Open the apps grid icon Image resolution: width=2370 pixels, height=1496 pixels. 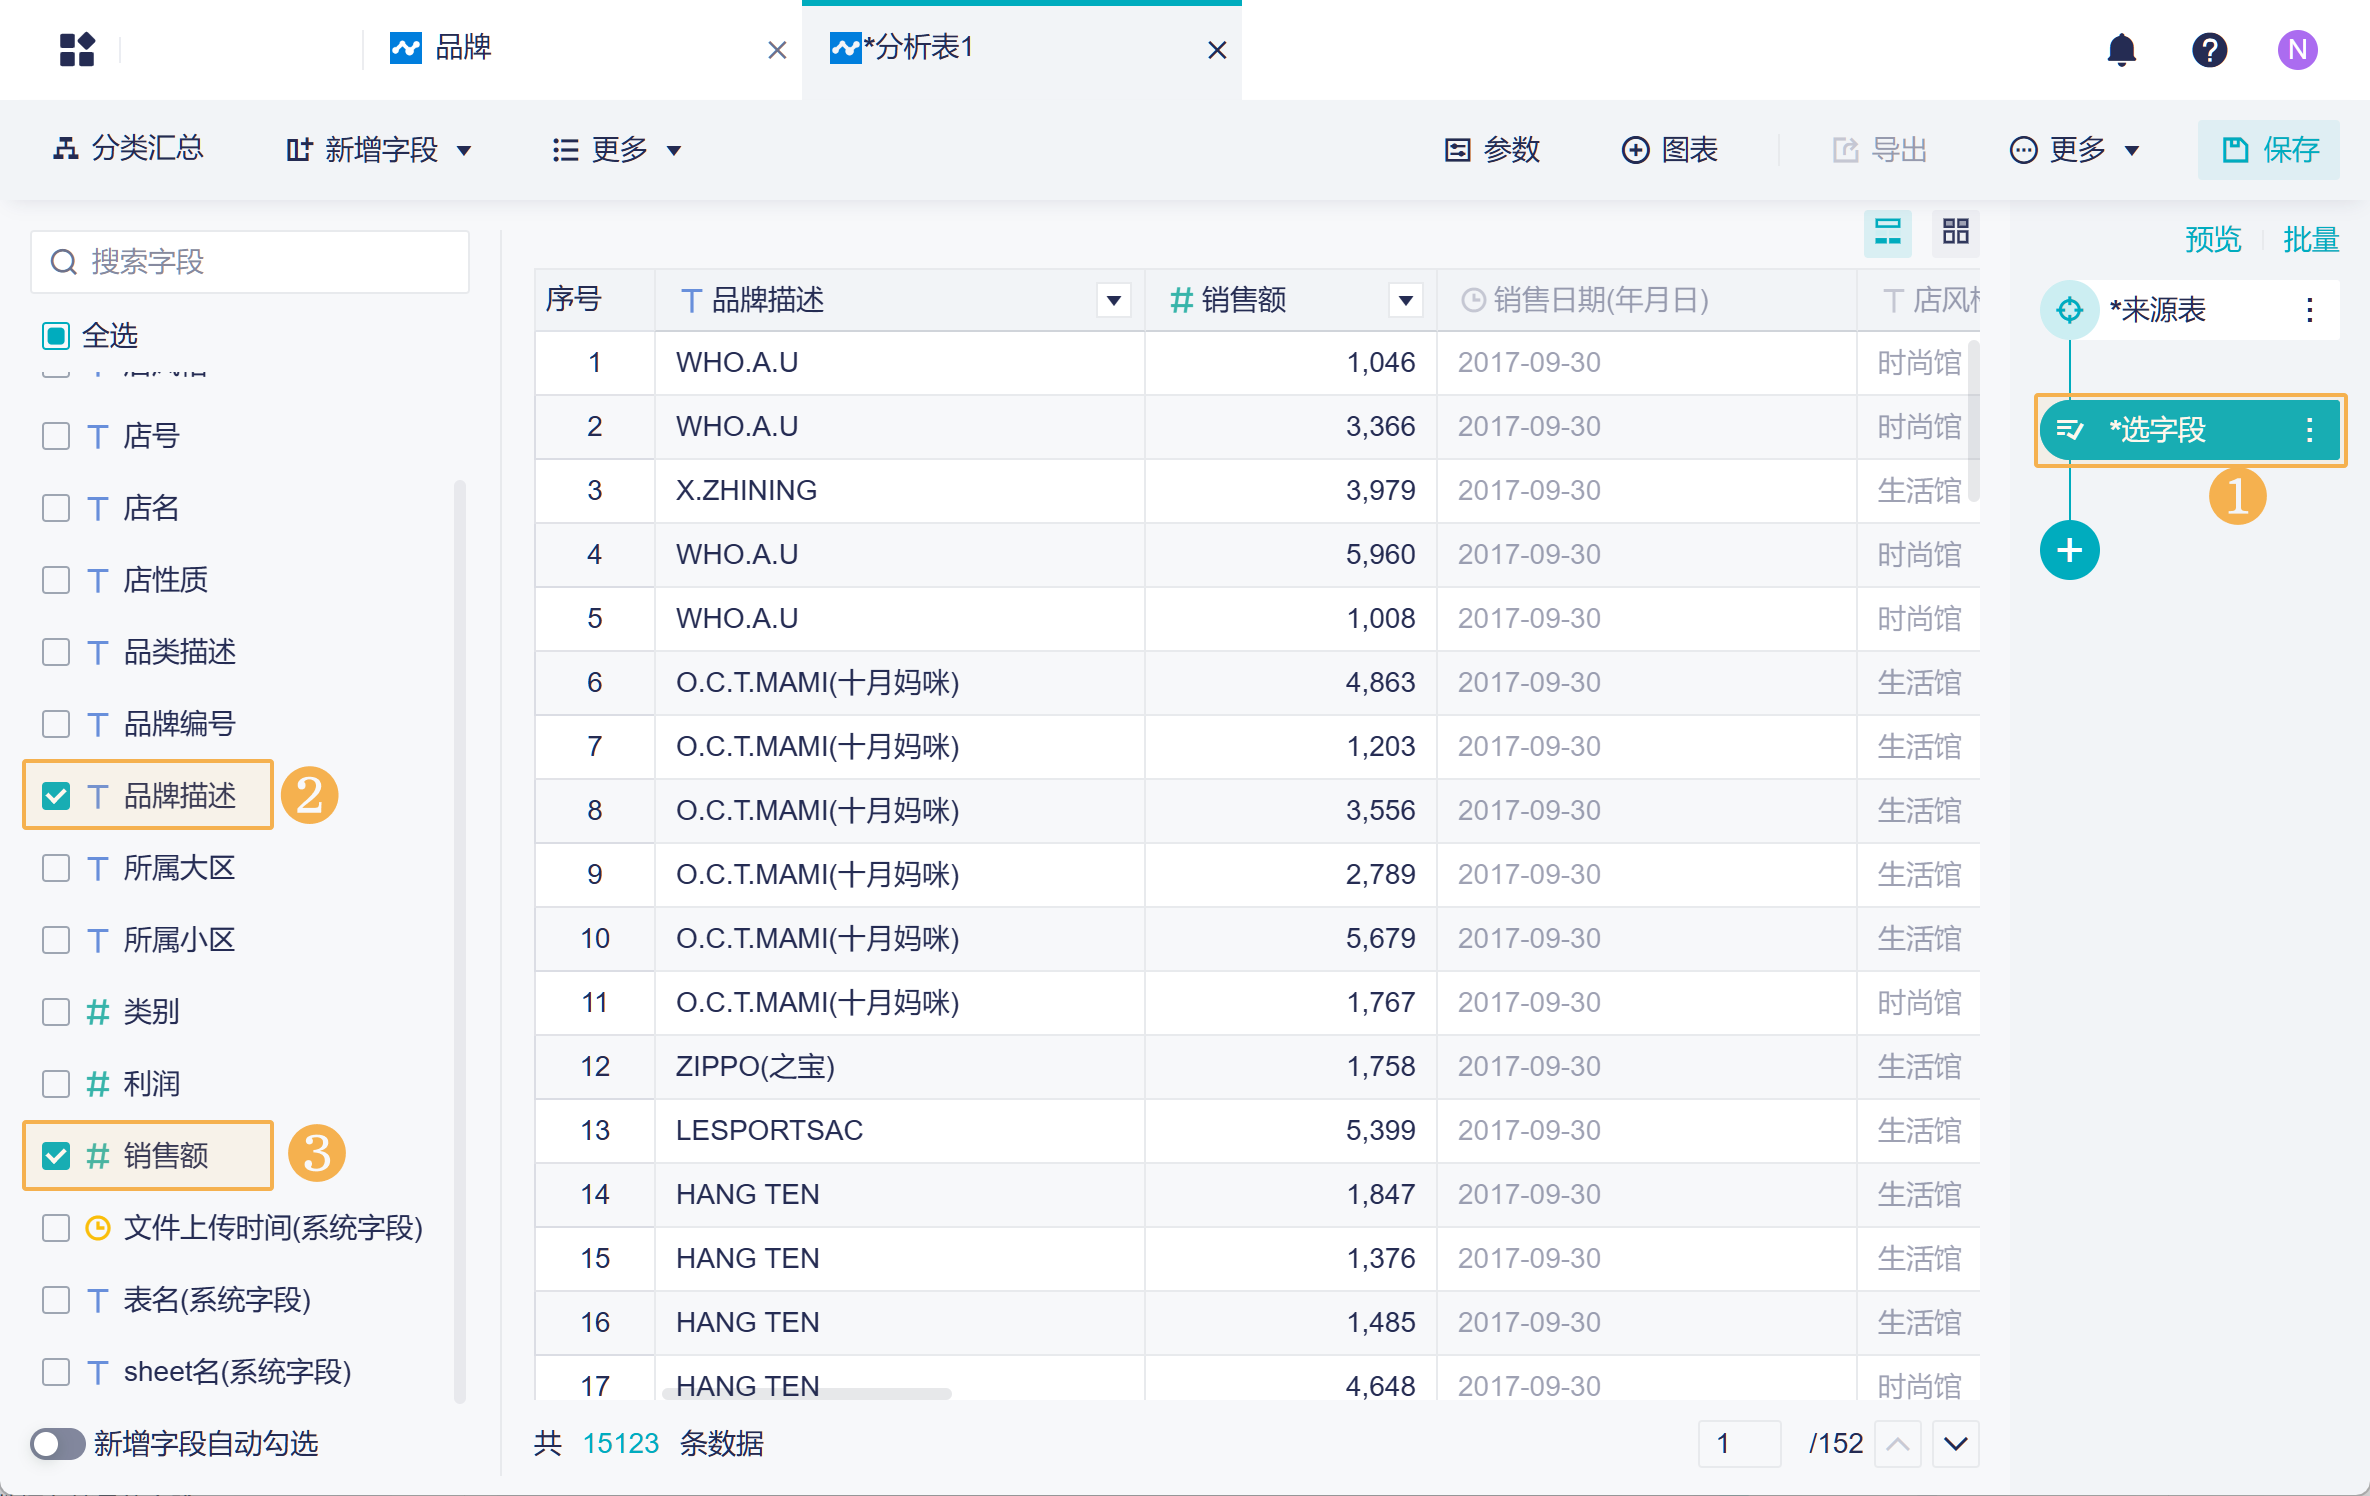(x=77, y=49)
